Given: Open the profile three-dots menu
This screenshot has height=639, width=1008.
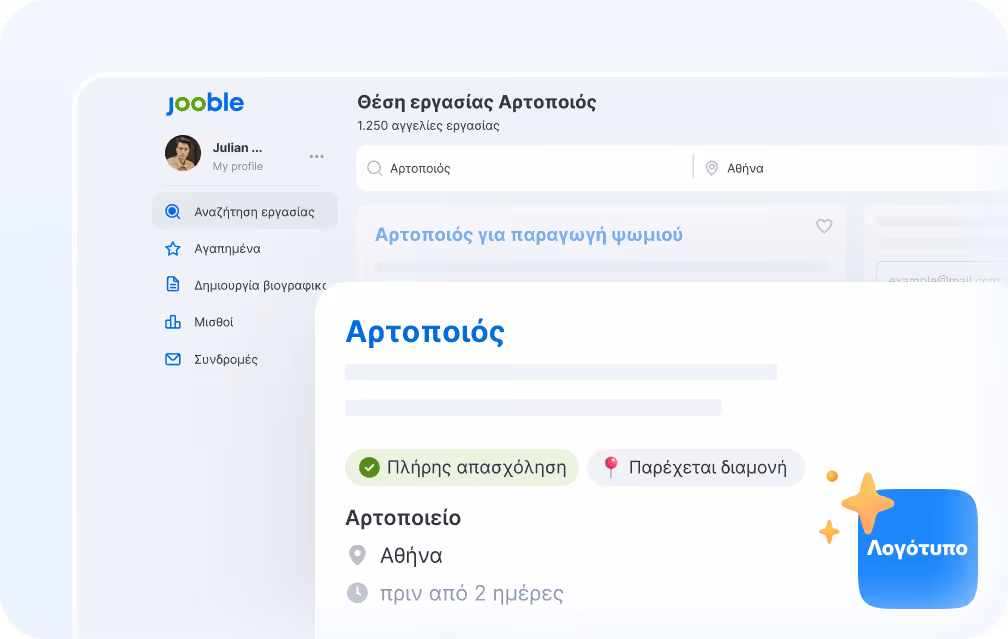Looking at the screenshot, I should point(316,157).
